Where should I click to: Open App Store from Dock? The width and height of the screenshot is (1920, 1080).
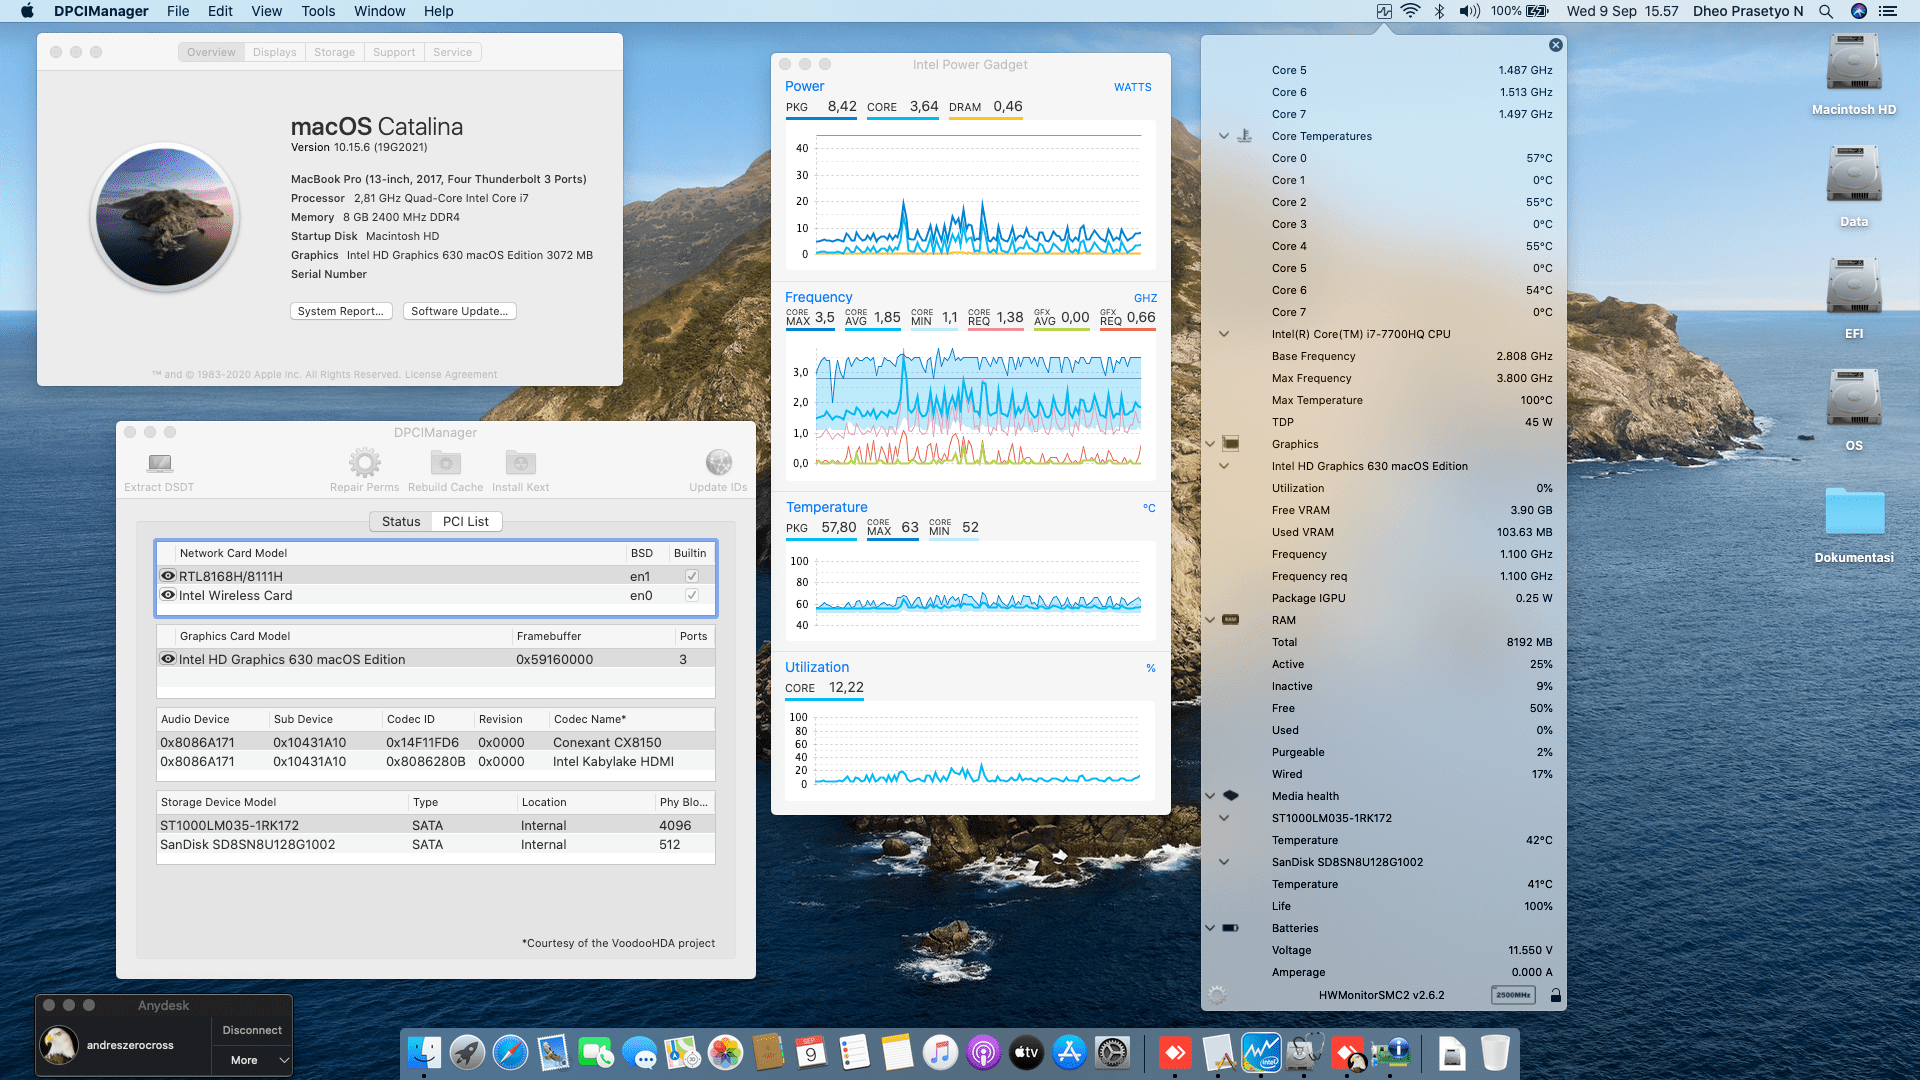(1069, 1052)
